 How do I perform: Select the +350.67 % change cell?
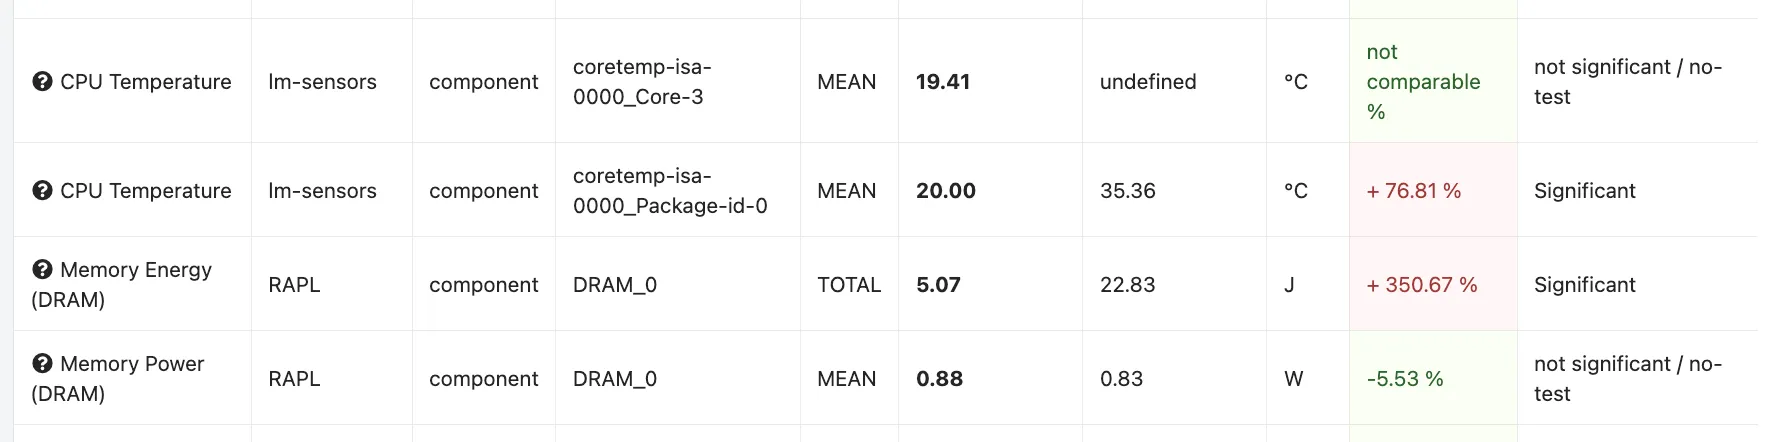pos(1433,284)
